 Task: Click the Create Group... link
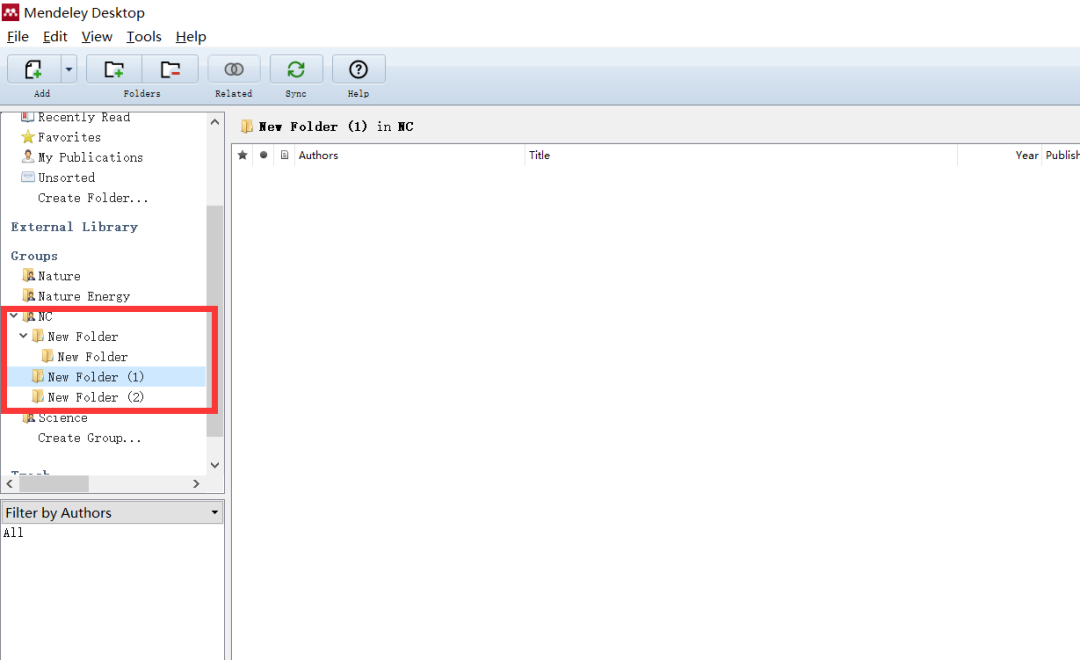(90, 437)
